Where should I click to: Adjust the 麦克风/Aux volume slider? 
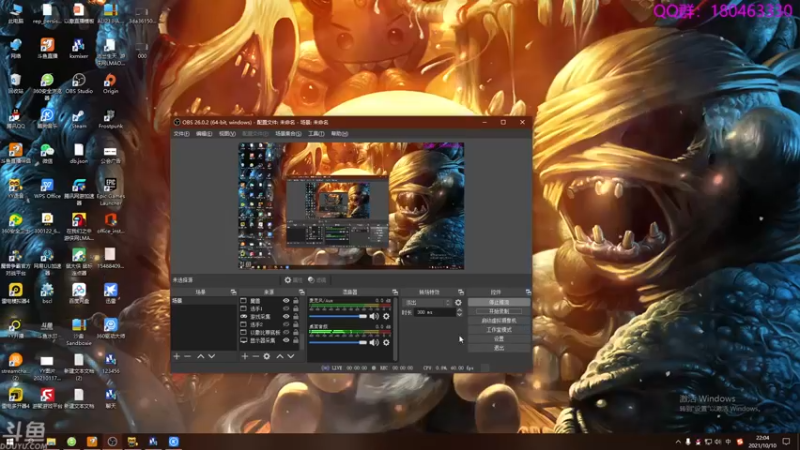click(x=338, y=316)
